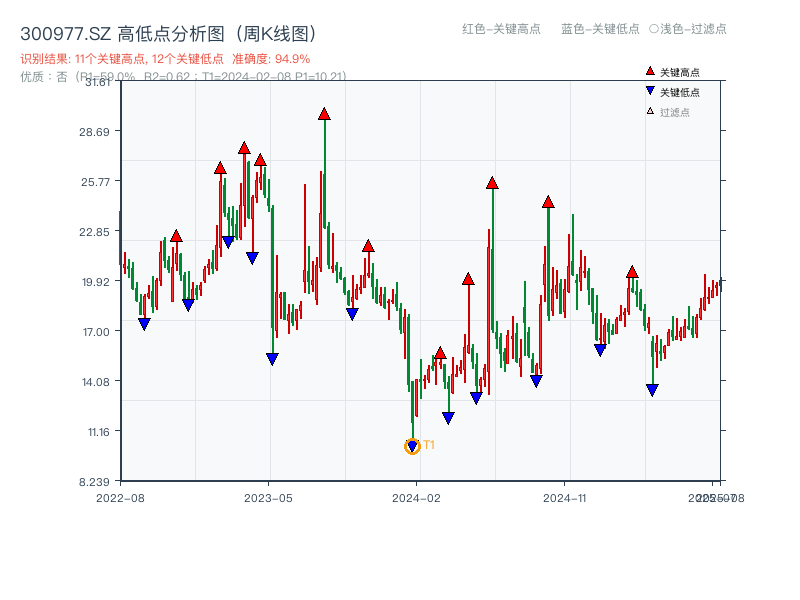800x600 pixels.
Task: Select the blue 关键低点 triangle icon in legend
Action: 650,91
